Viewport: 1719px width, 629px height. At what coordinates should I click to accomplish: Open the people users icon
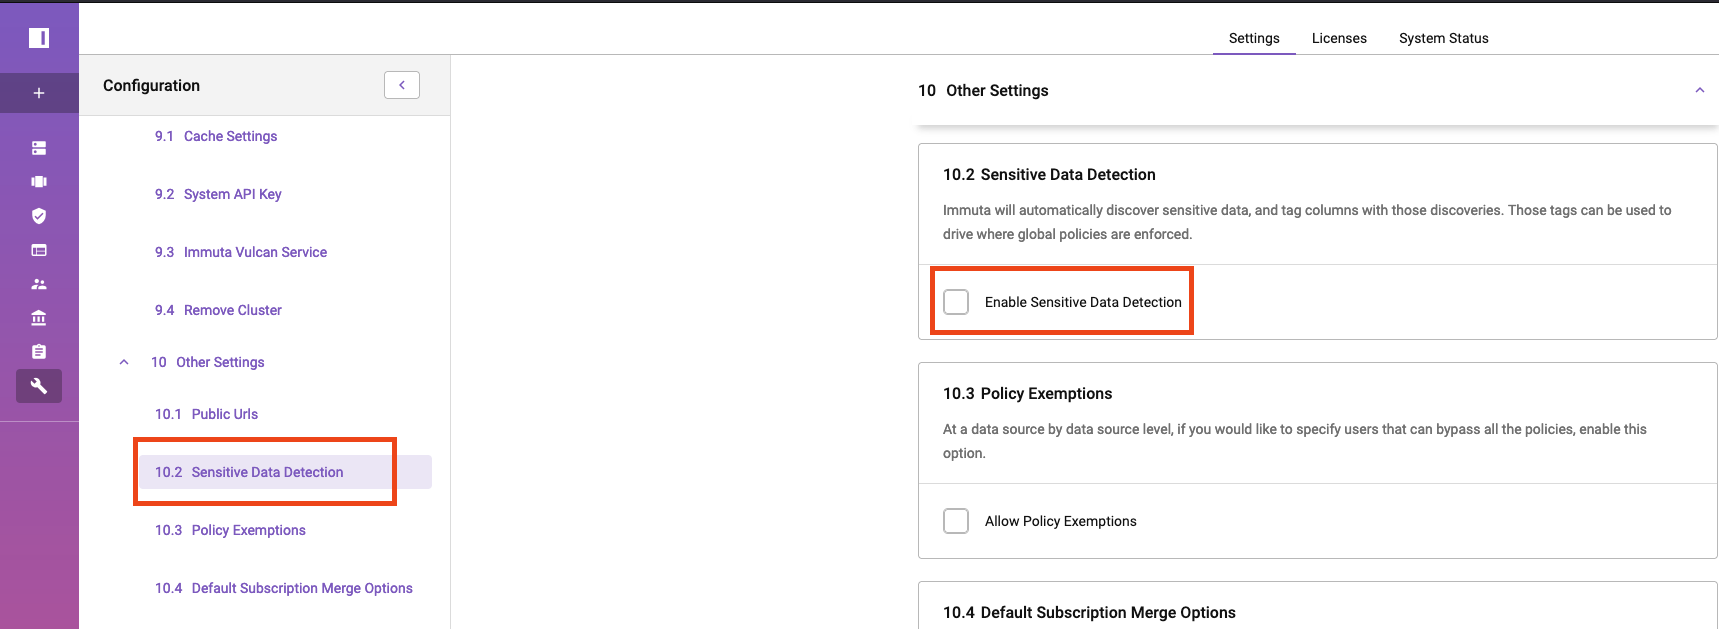tap(39, 284)
